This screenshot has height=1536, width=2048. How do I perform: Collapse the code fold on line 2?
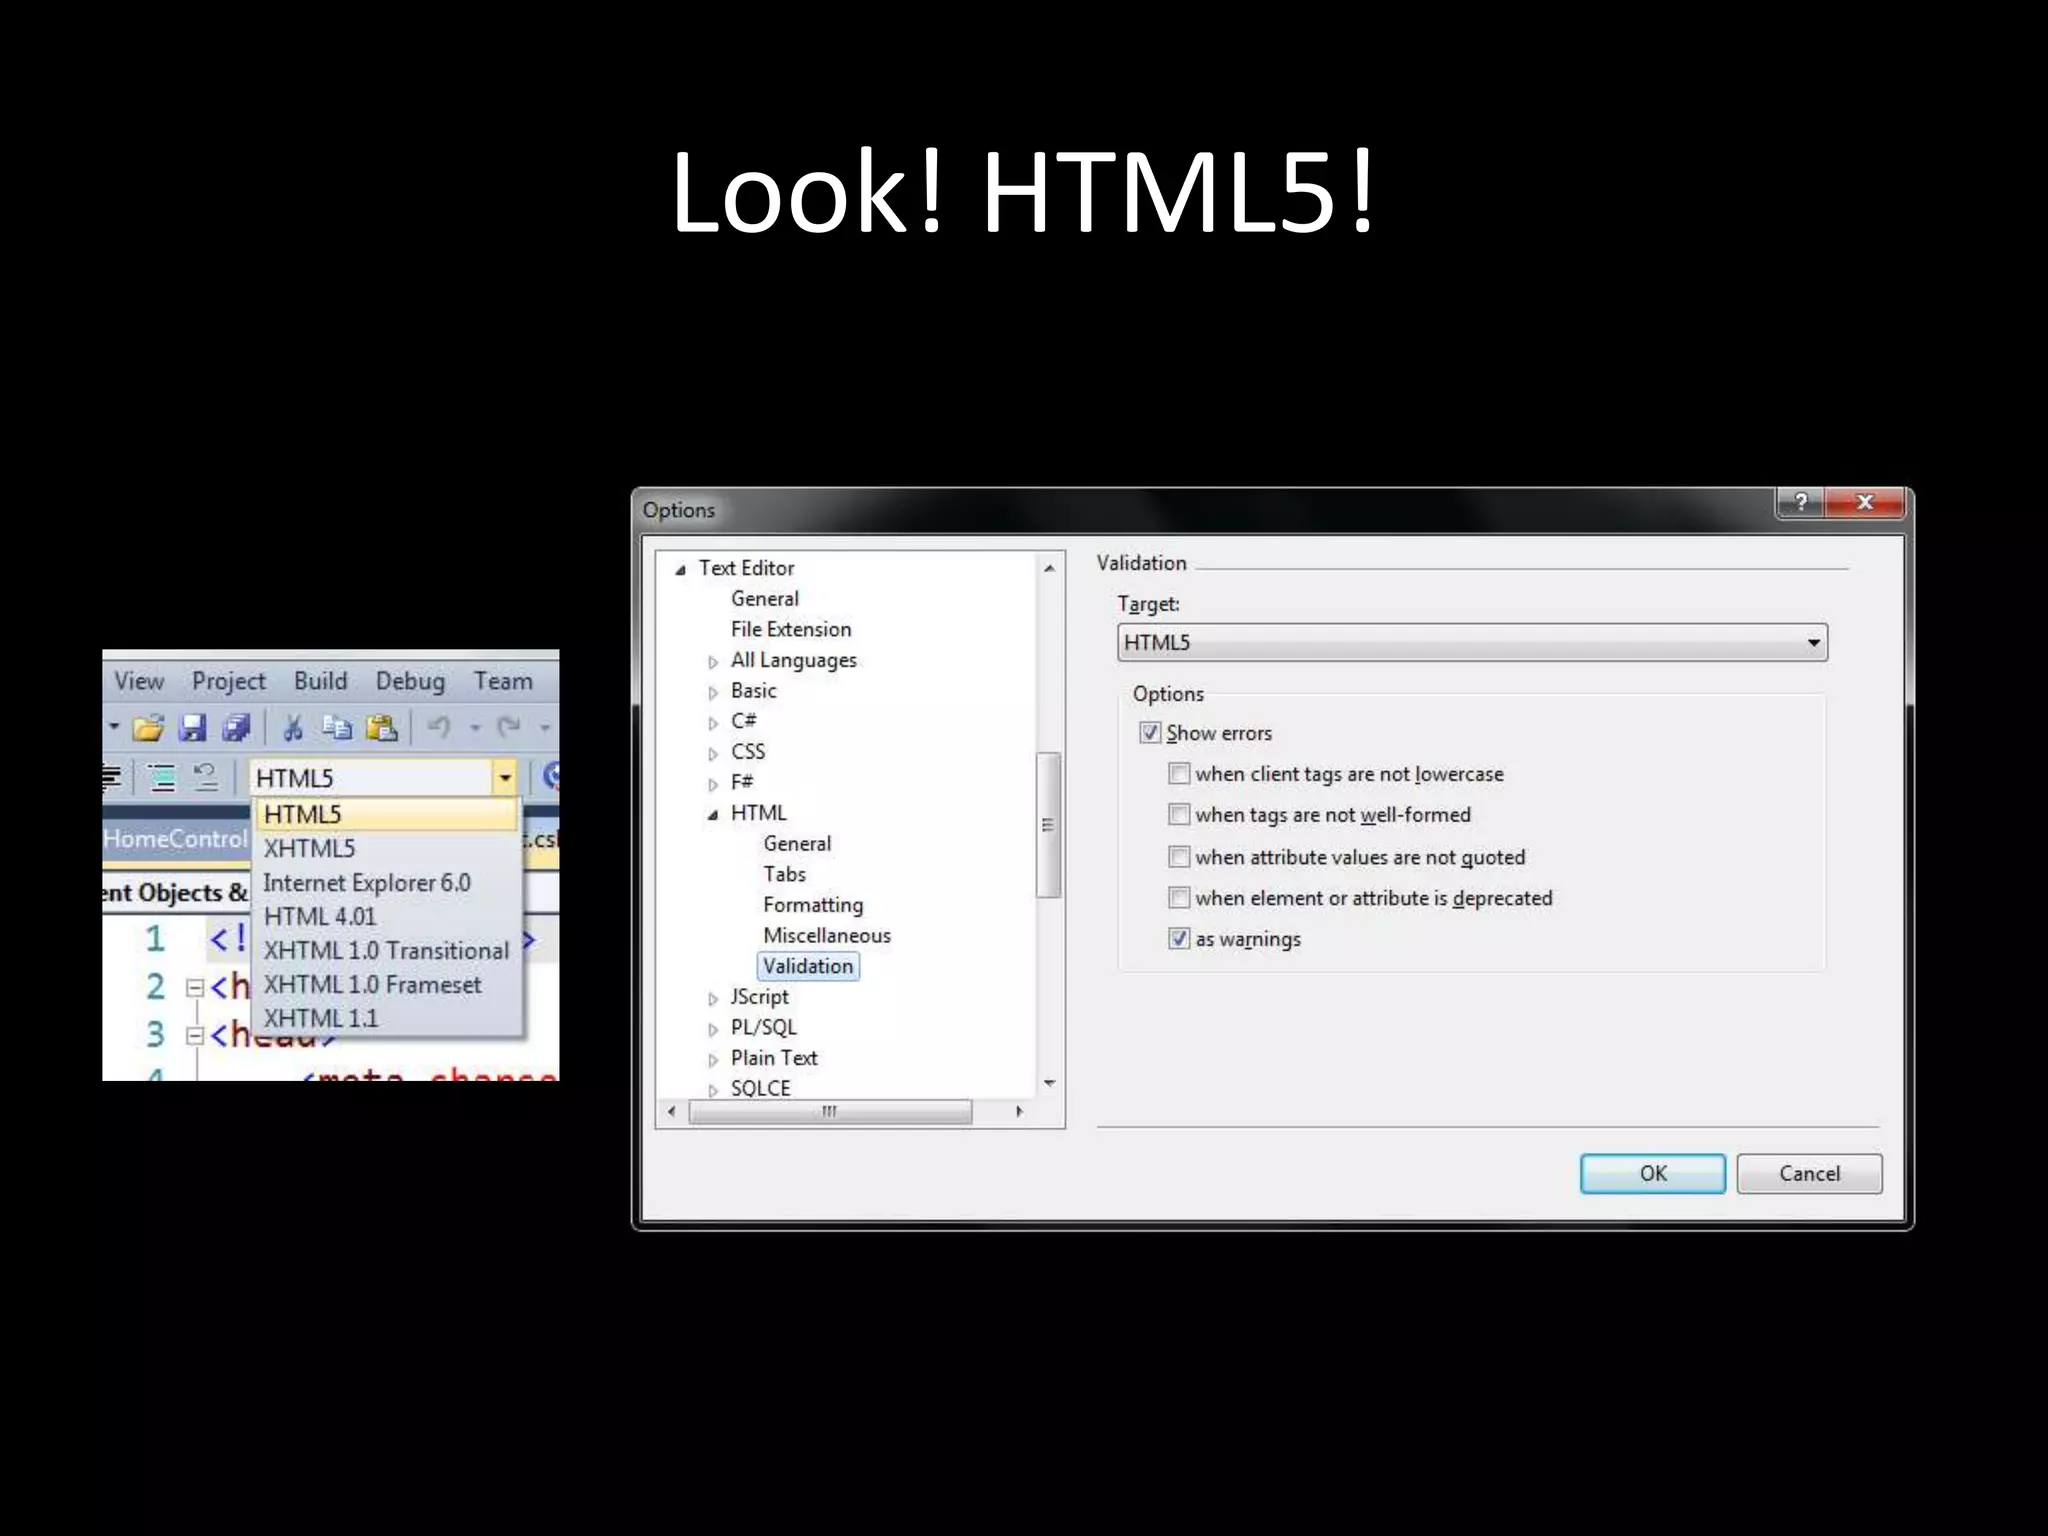click(195, 988)
